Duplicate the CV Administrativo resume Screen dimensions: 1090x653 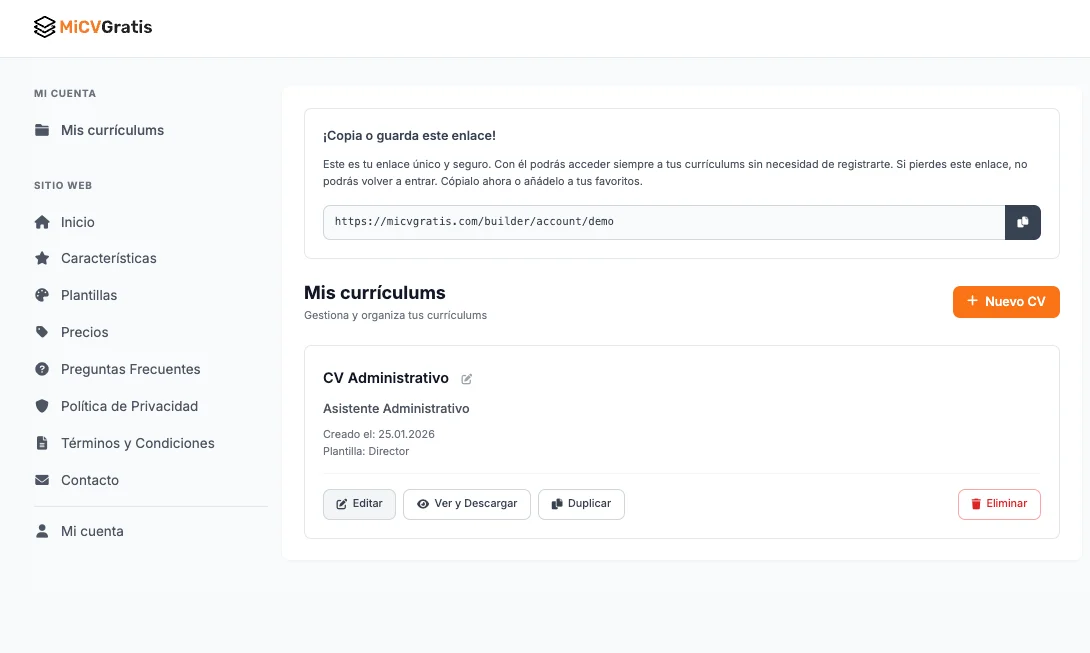581,504
